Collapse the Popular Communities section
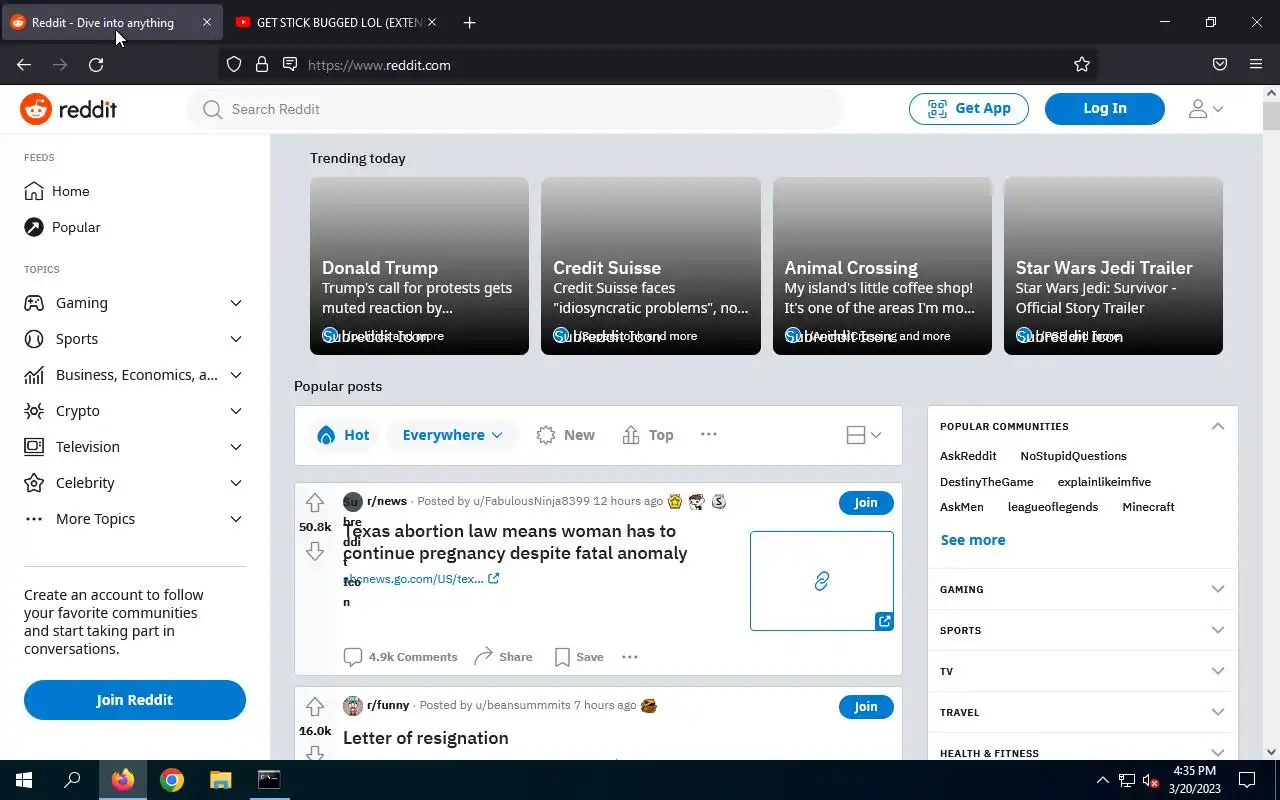The width and height of the screenshot is (1280, 800). coord(1217,426)
